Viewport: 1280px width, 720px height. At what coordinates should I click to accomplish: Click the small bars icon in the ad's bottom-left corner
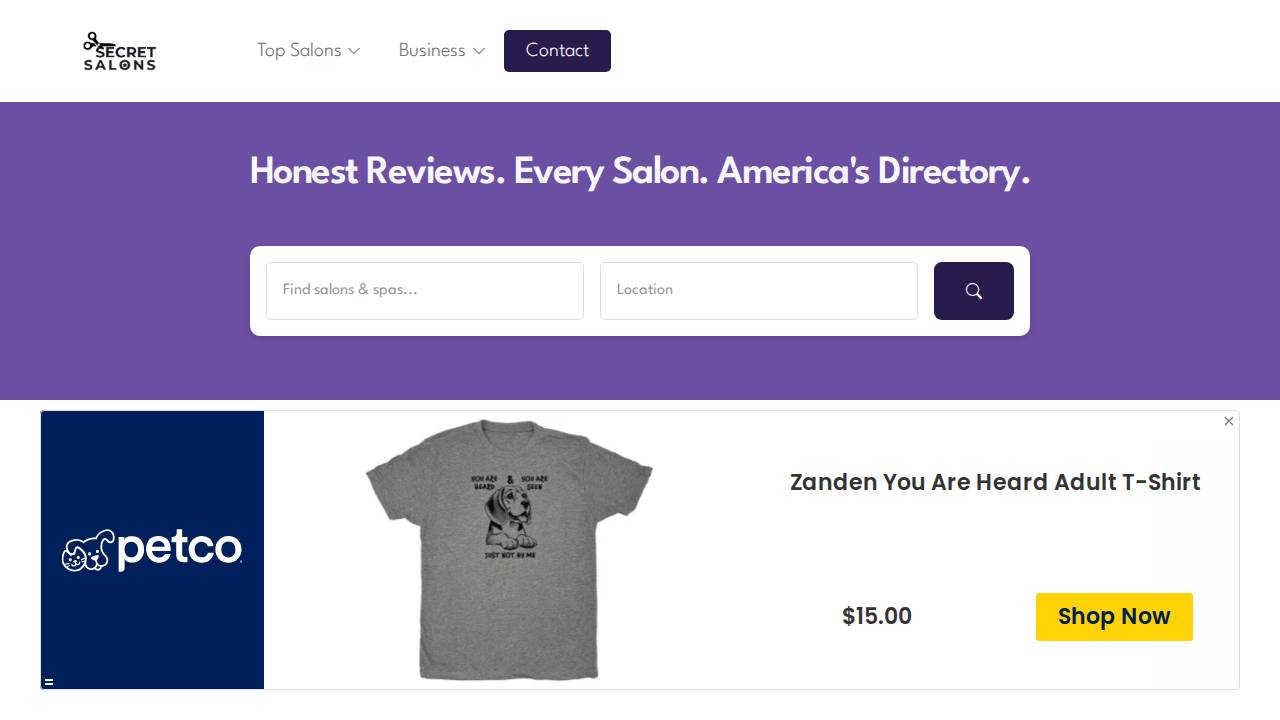(x=48, y=682)
